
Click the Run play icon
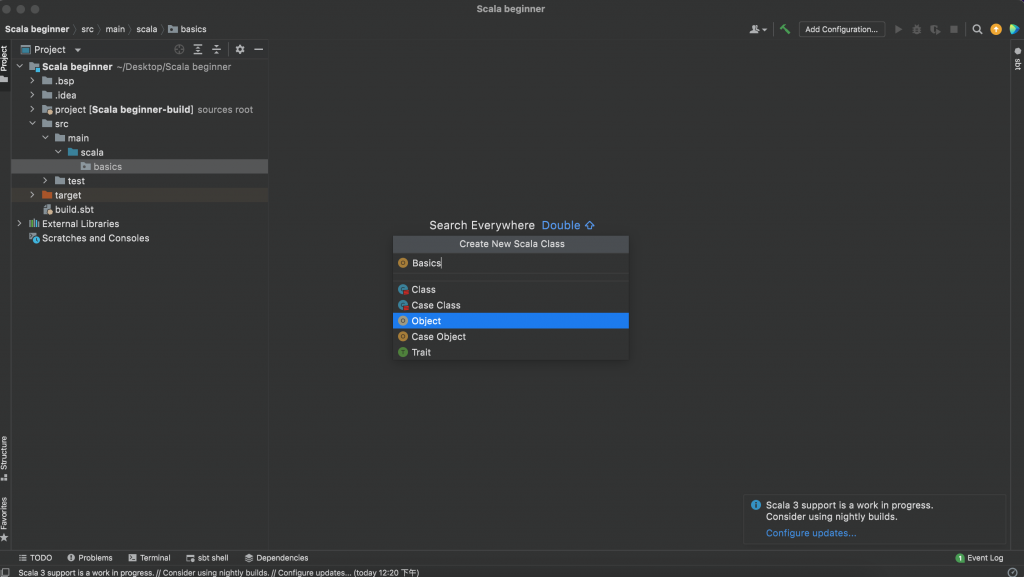[899, 29]
